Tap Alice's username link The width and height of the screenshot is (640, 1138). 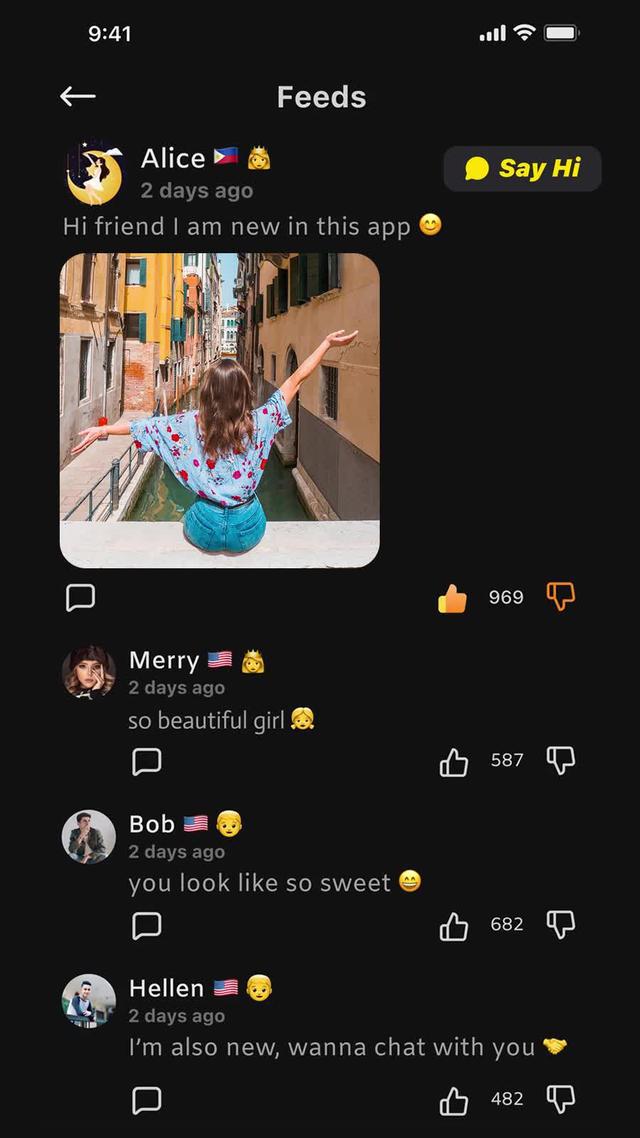point(173,158)
